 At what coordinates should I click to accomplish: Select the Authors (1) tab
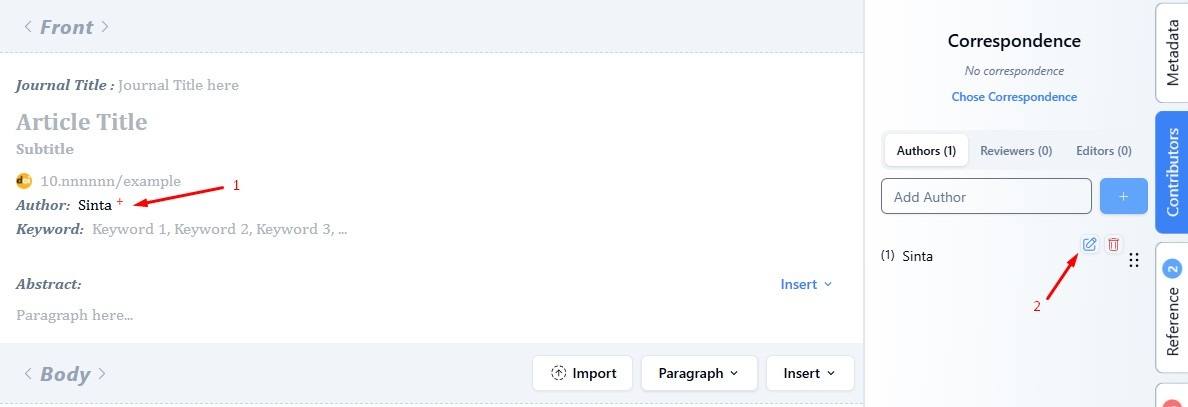coord(926,151)
